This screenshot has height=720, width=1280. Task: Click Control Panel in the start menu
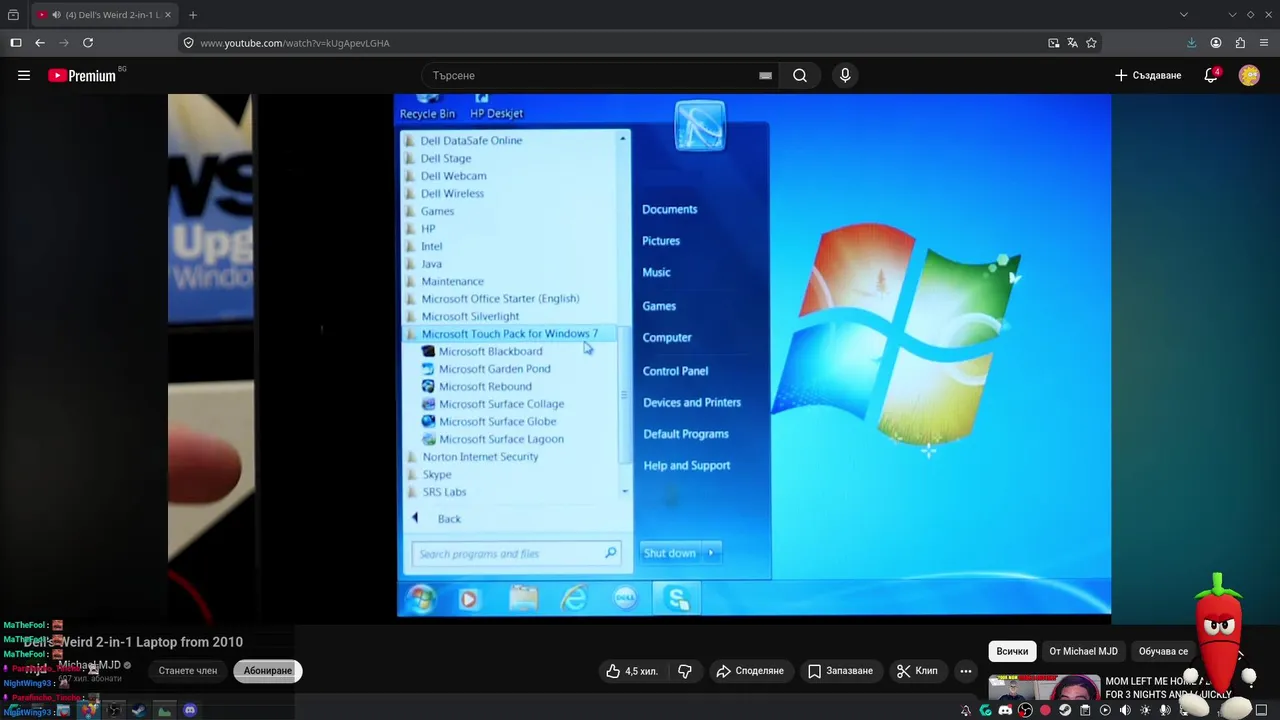[x=675, y=371]
